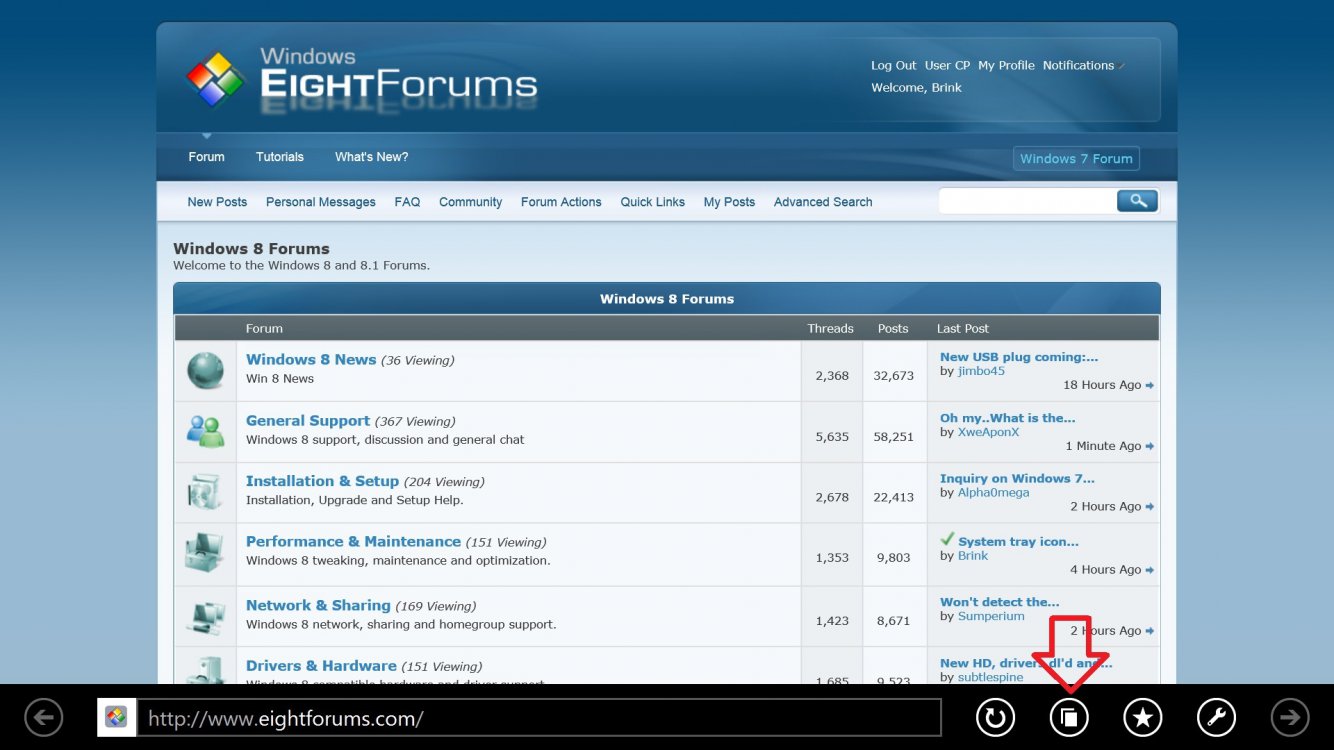Viewport: 1334px width, 750px height.
Task: Click the browser Forward arrow button
Action: 1290,717
